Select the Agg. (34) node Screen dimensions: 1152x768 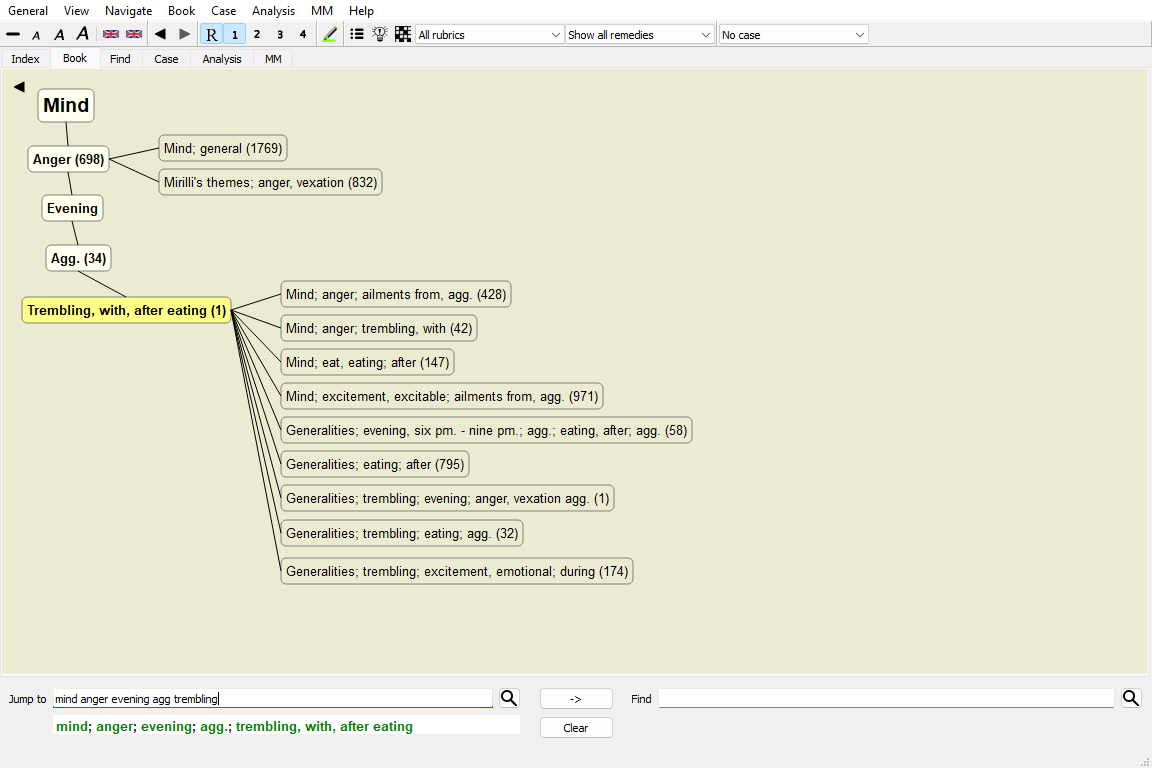click(79, 259)
